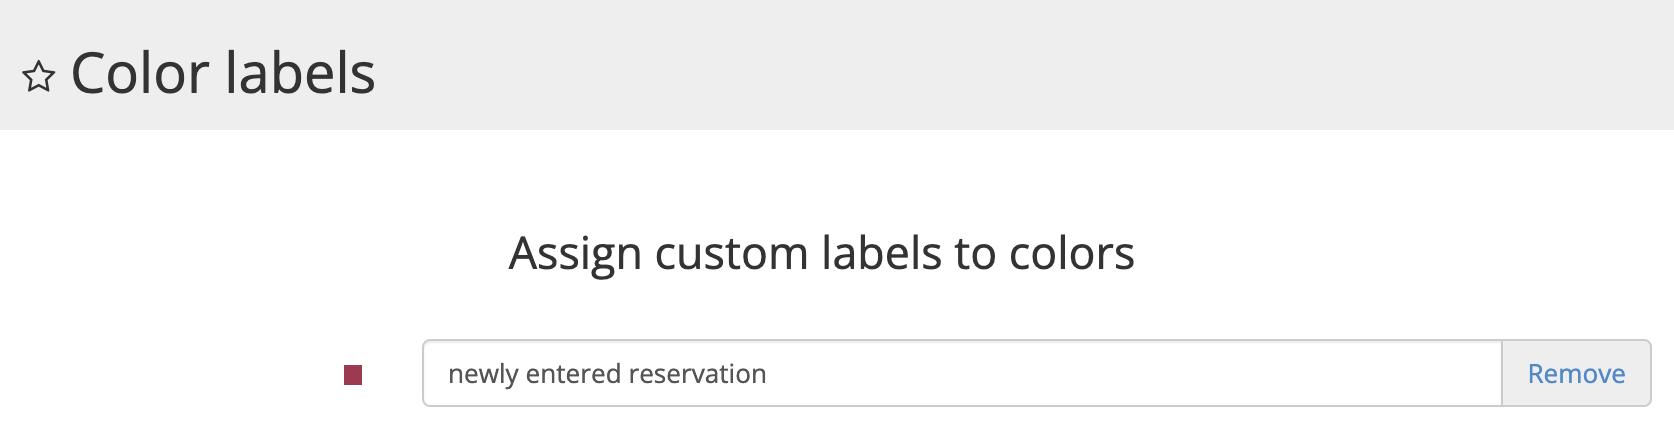The height and width of the screenshot is (428, 1674).
Task: Click the 'Color labels' page title
Action: point(223,74)
